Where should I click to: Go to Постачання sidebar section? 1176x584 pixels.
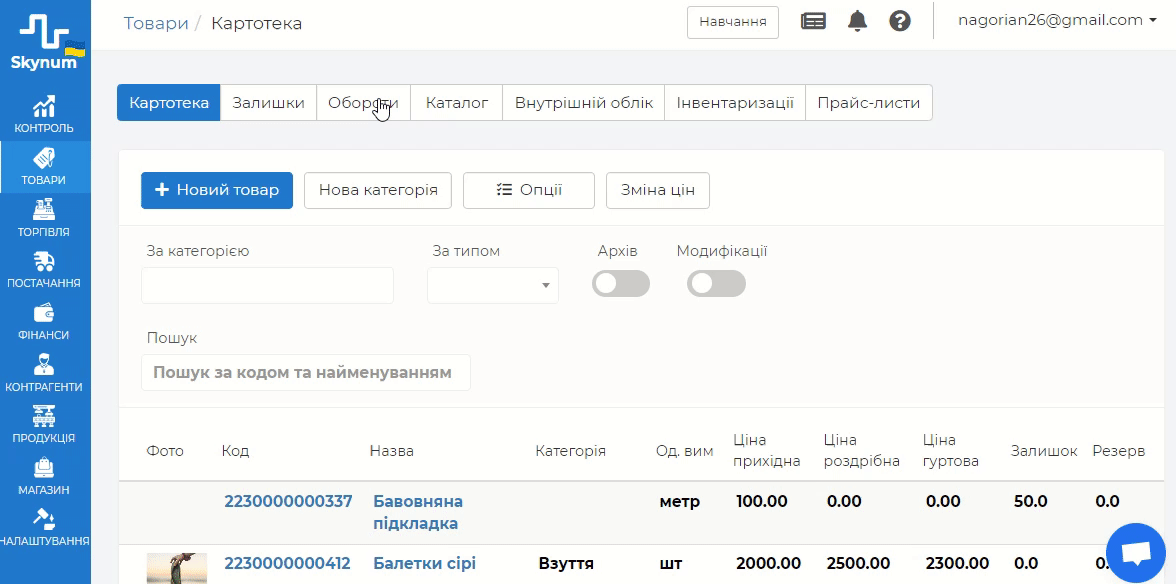point(44,270)
